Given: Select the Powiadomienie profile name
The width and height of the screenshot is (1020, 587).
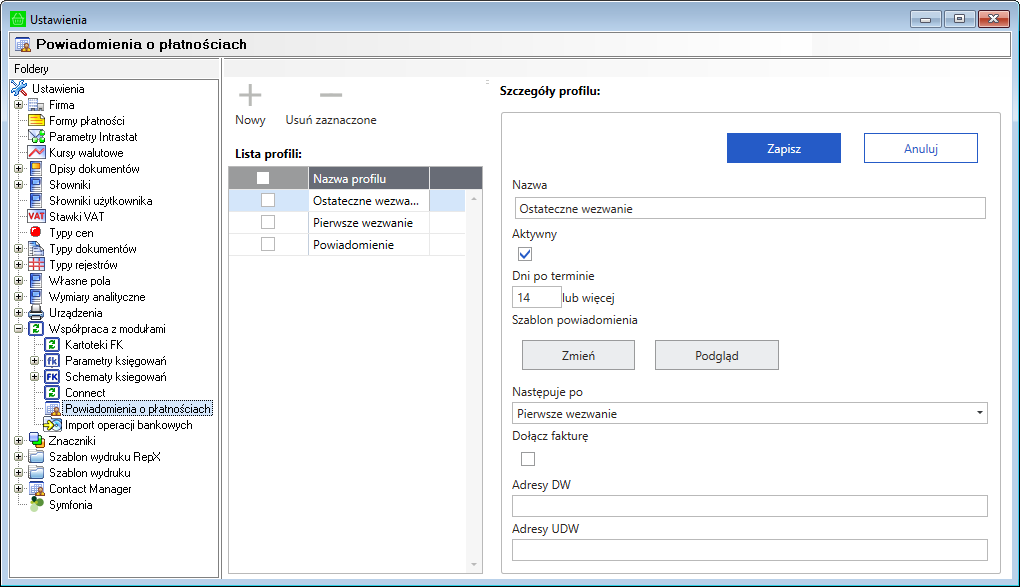Looking at the screenshot, I should (x=353, y=245).
